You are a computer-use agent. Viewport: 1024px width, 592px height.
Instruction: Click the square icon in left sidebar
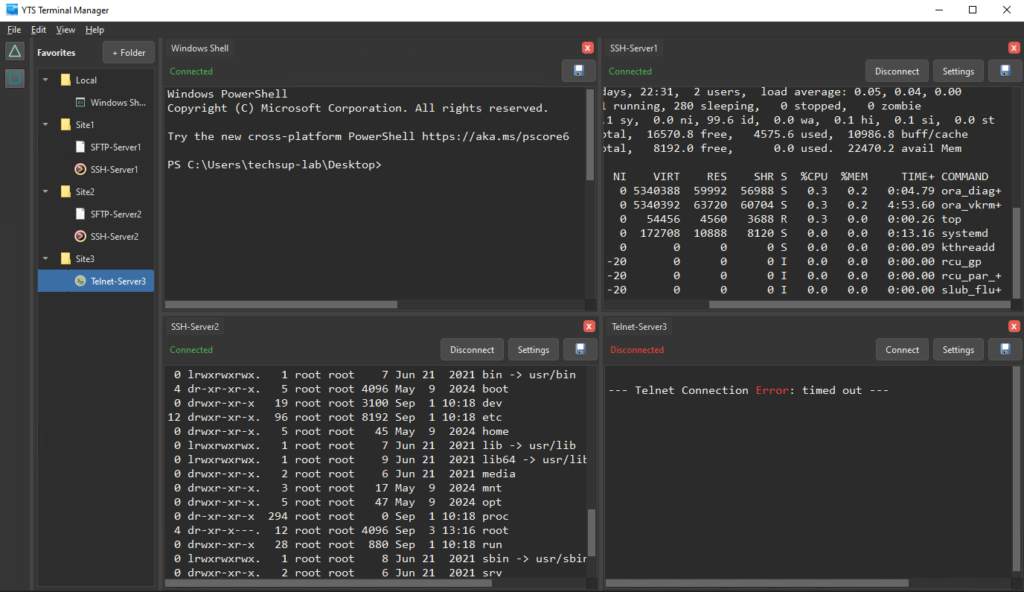[x=15, y=78]
